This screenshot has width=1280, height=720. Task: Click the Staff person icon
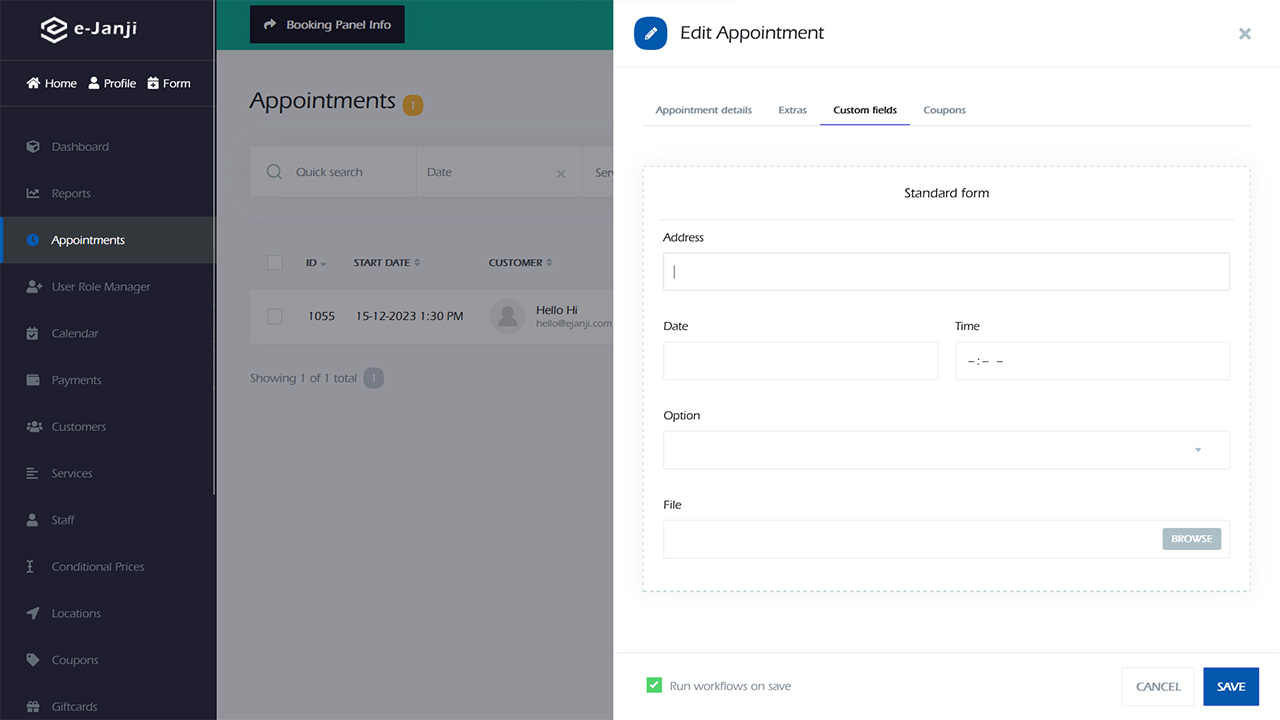33,520
